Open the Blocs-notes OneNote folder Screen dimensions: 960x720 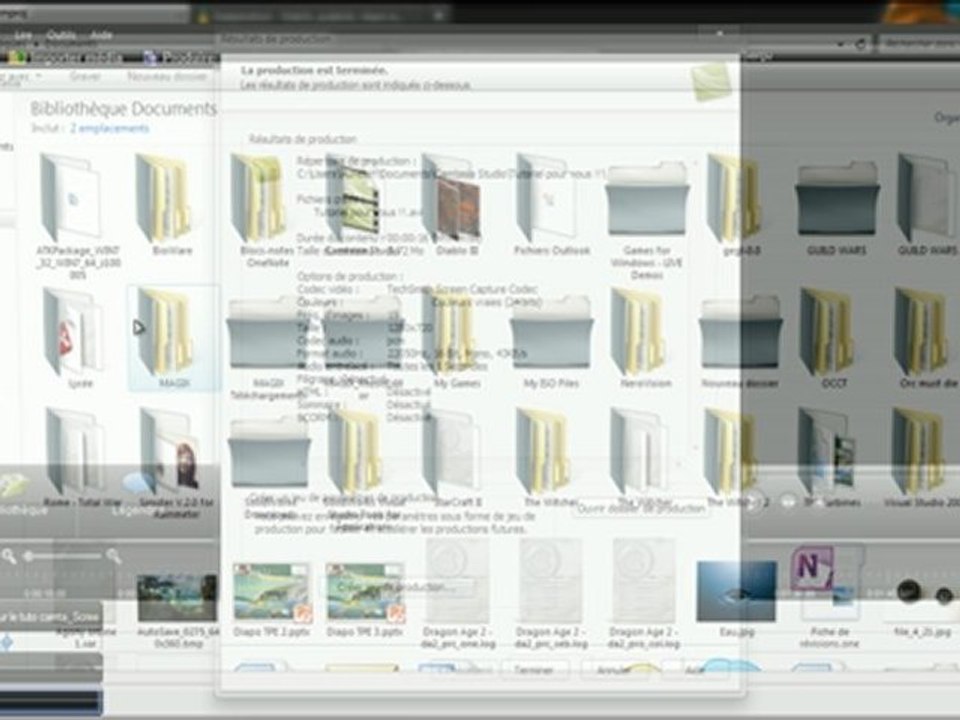click(x=262, y=210)
